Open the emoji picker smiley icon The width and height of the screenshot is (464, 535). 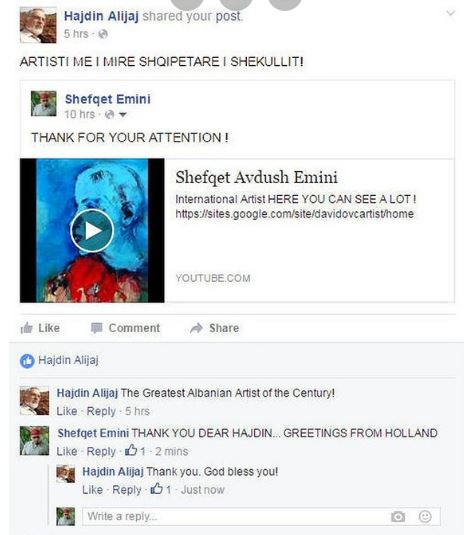425,516
